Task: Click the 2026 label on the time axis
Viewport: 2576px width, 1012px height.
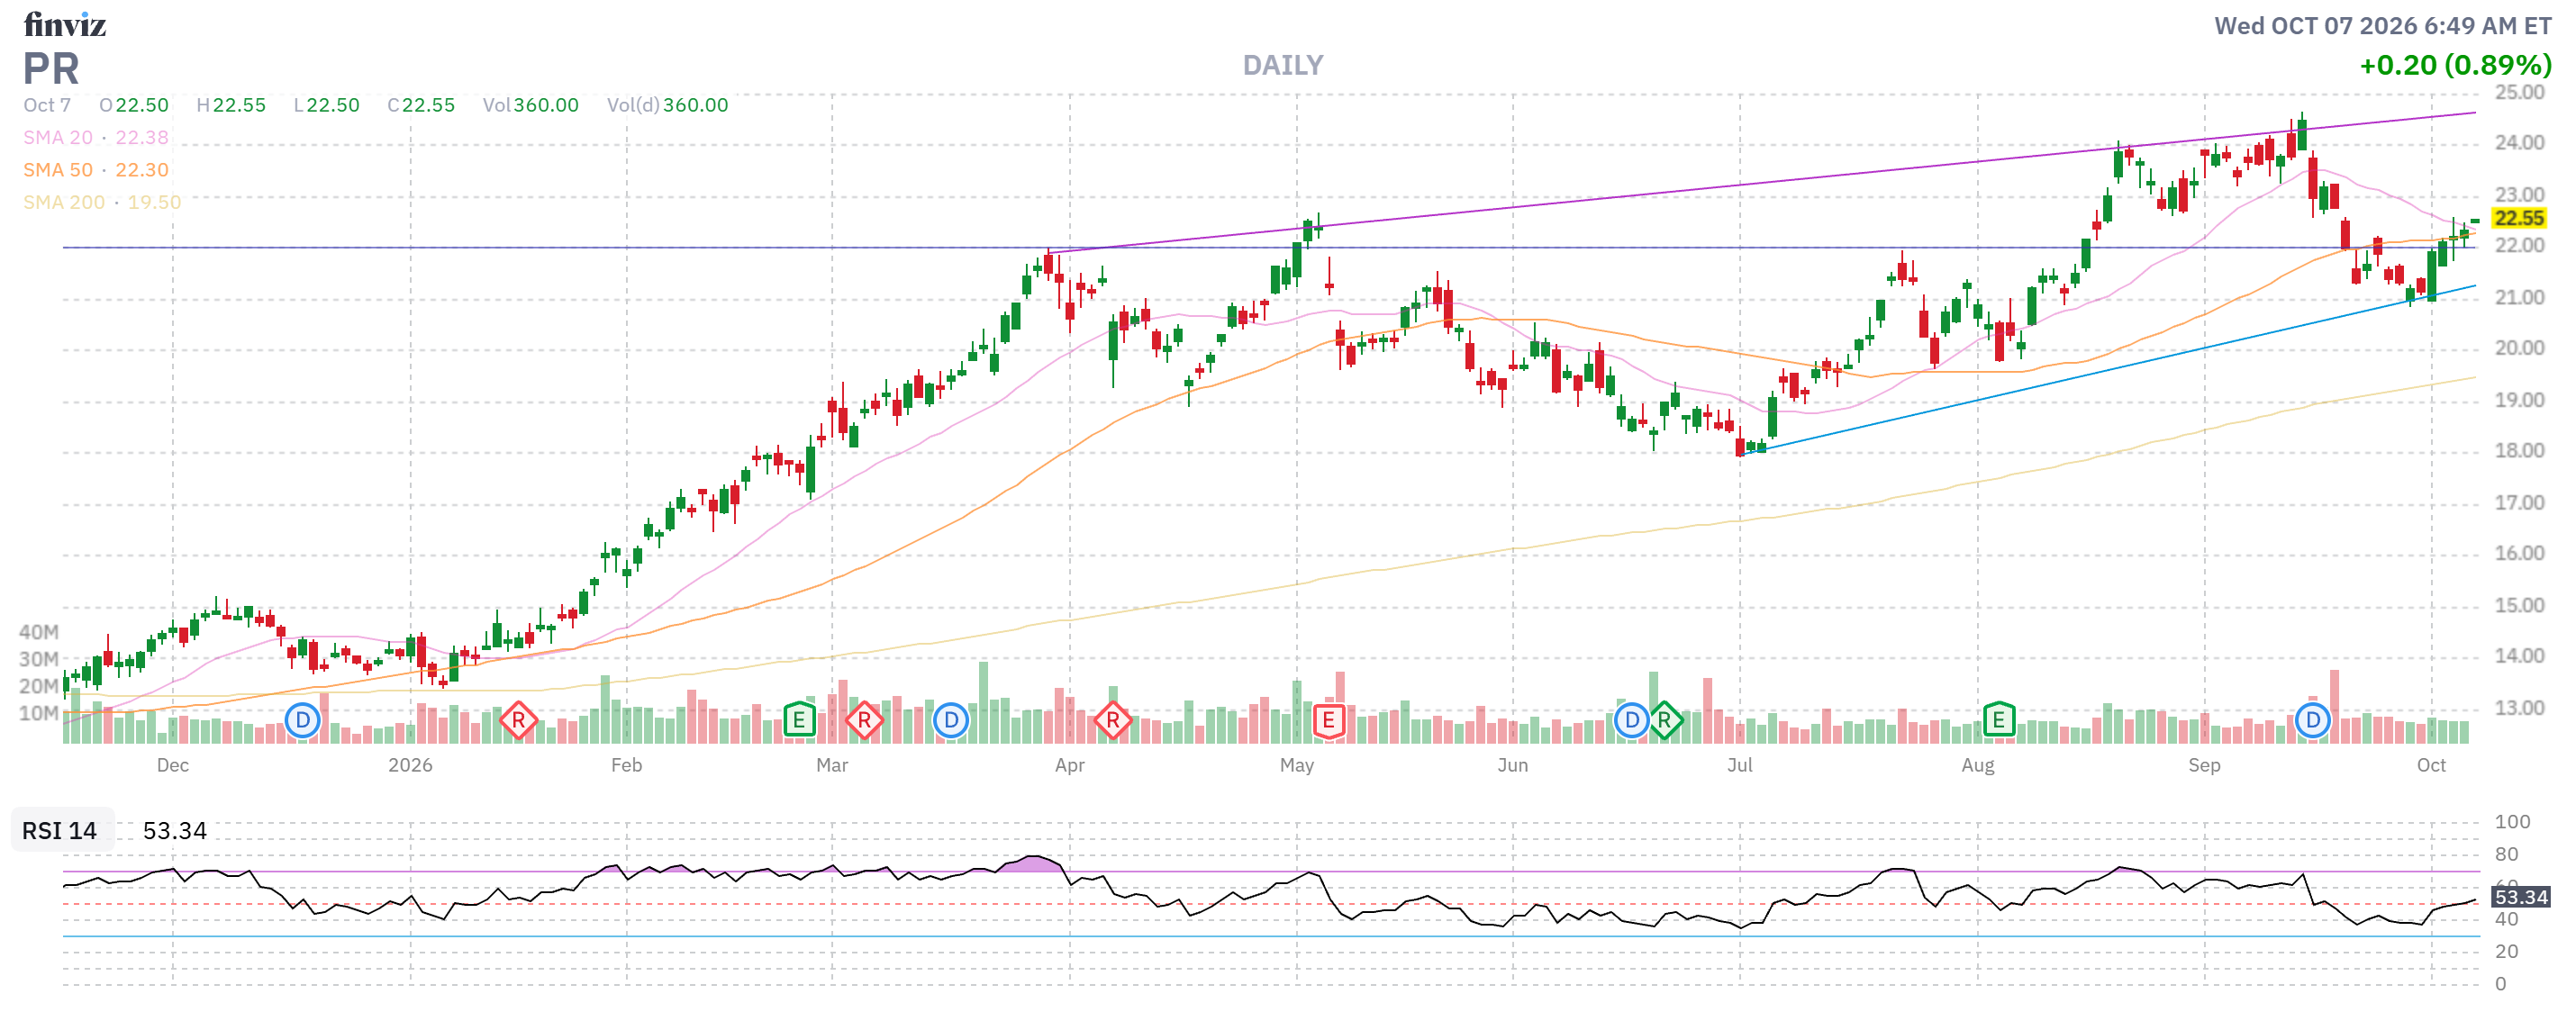Action: (410, 765)
